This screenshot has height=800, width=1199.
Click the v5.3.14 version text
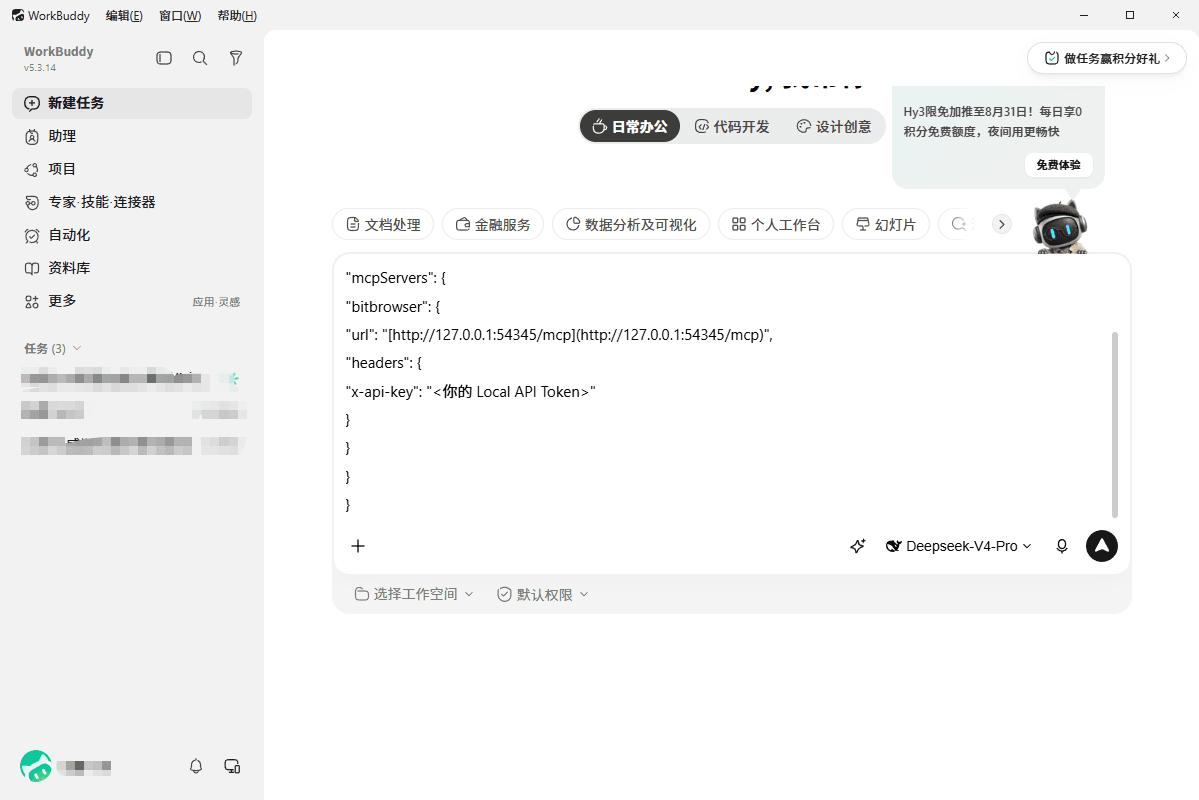click(x=40, y=68)
